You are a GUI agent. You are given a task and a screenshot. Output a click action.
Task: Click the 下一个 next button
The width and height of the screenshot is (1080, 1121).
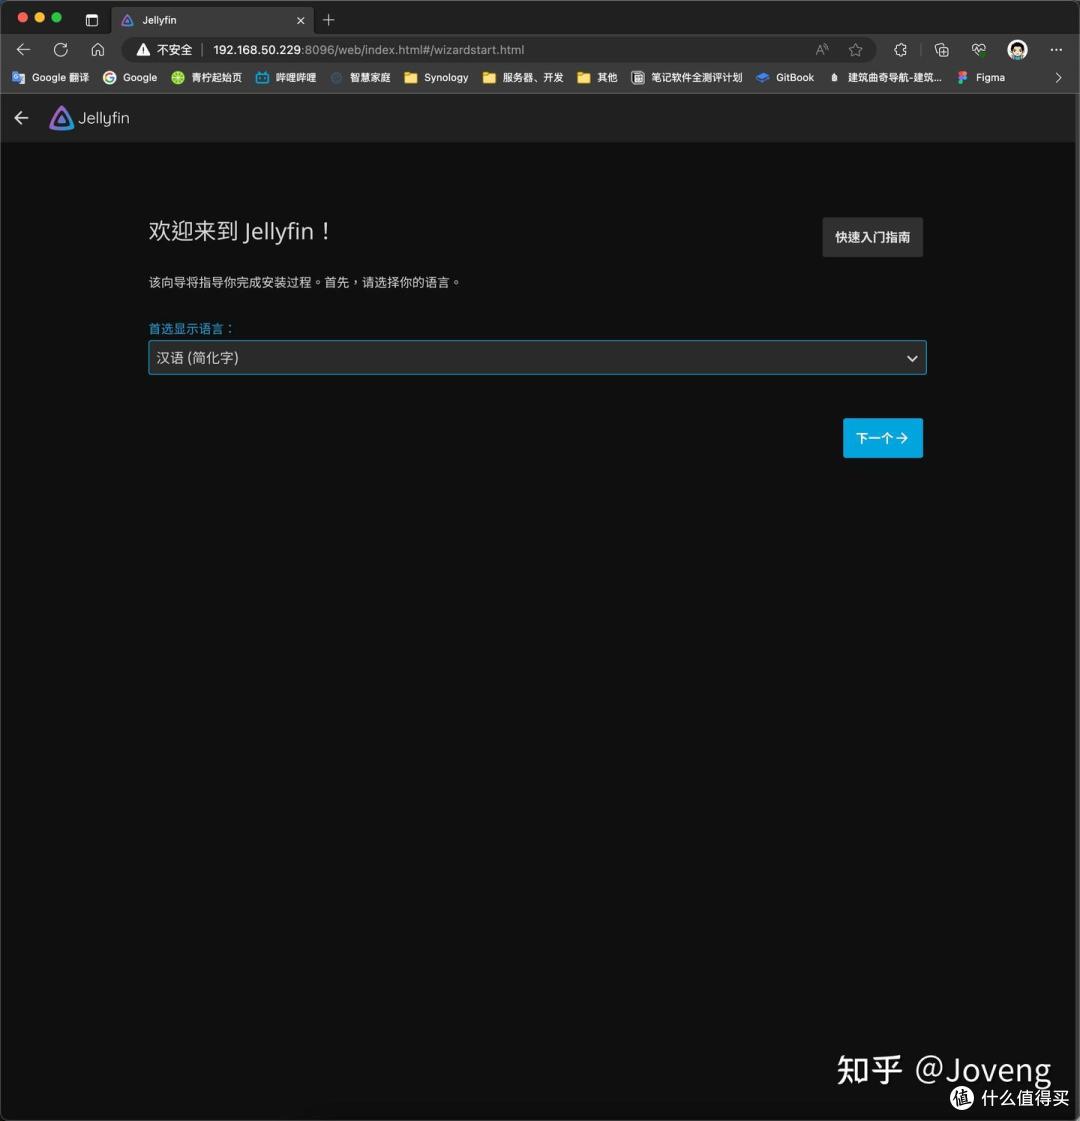(882, 437)
